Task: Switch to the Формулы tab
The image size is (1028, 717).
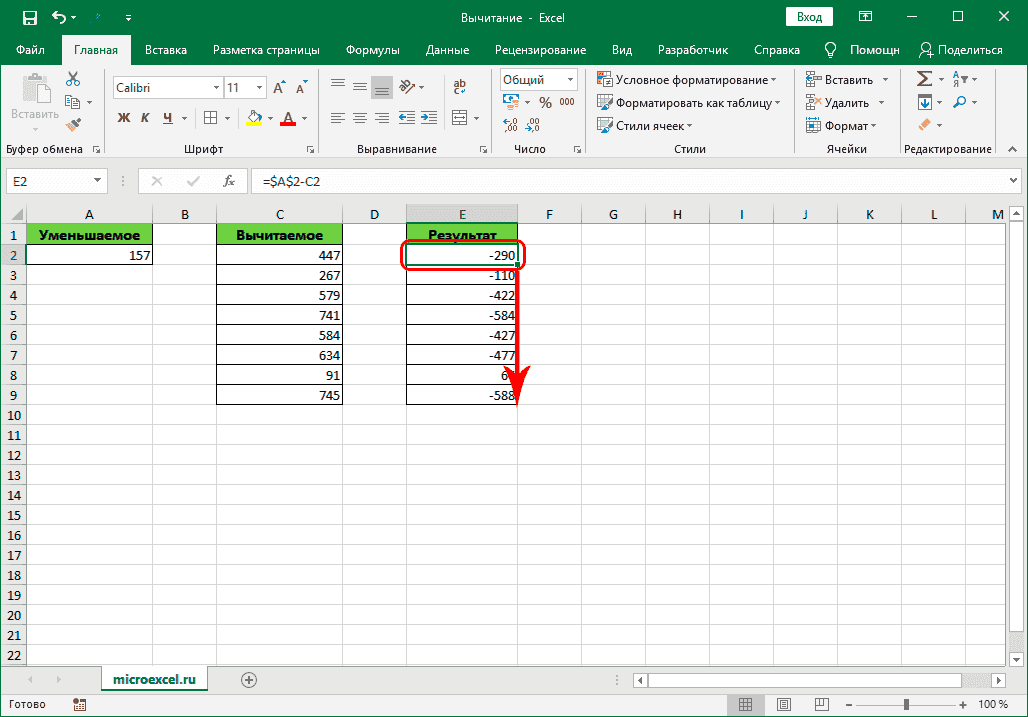Action: point(372,50)
